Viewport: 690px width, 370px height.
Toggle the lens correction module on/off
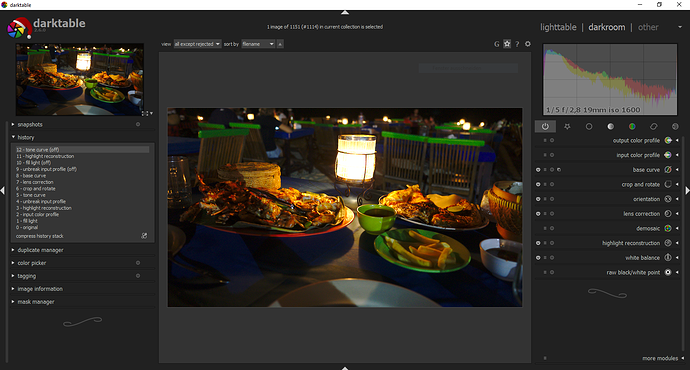click(538, 214)
